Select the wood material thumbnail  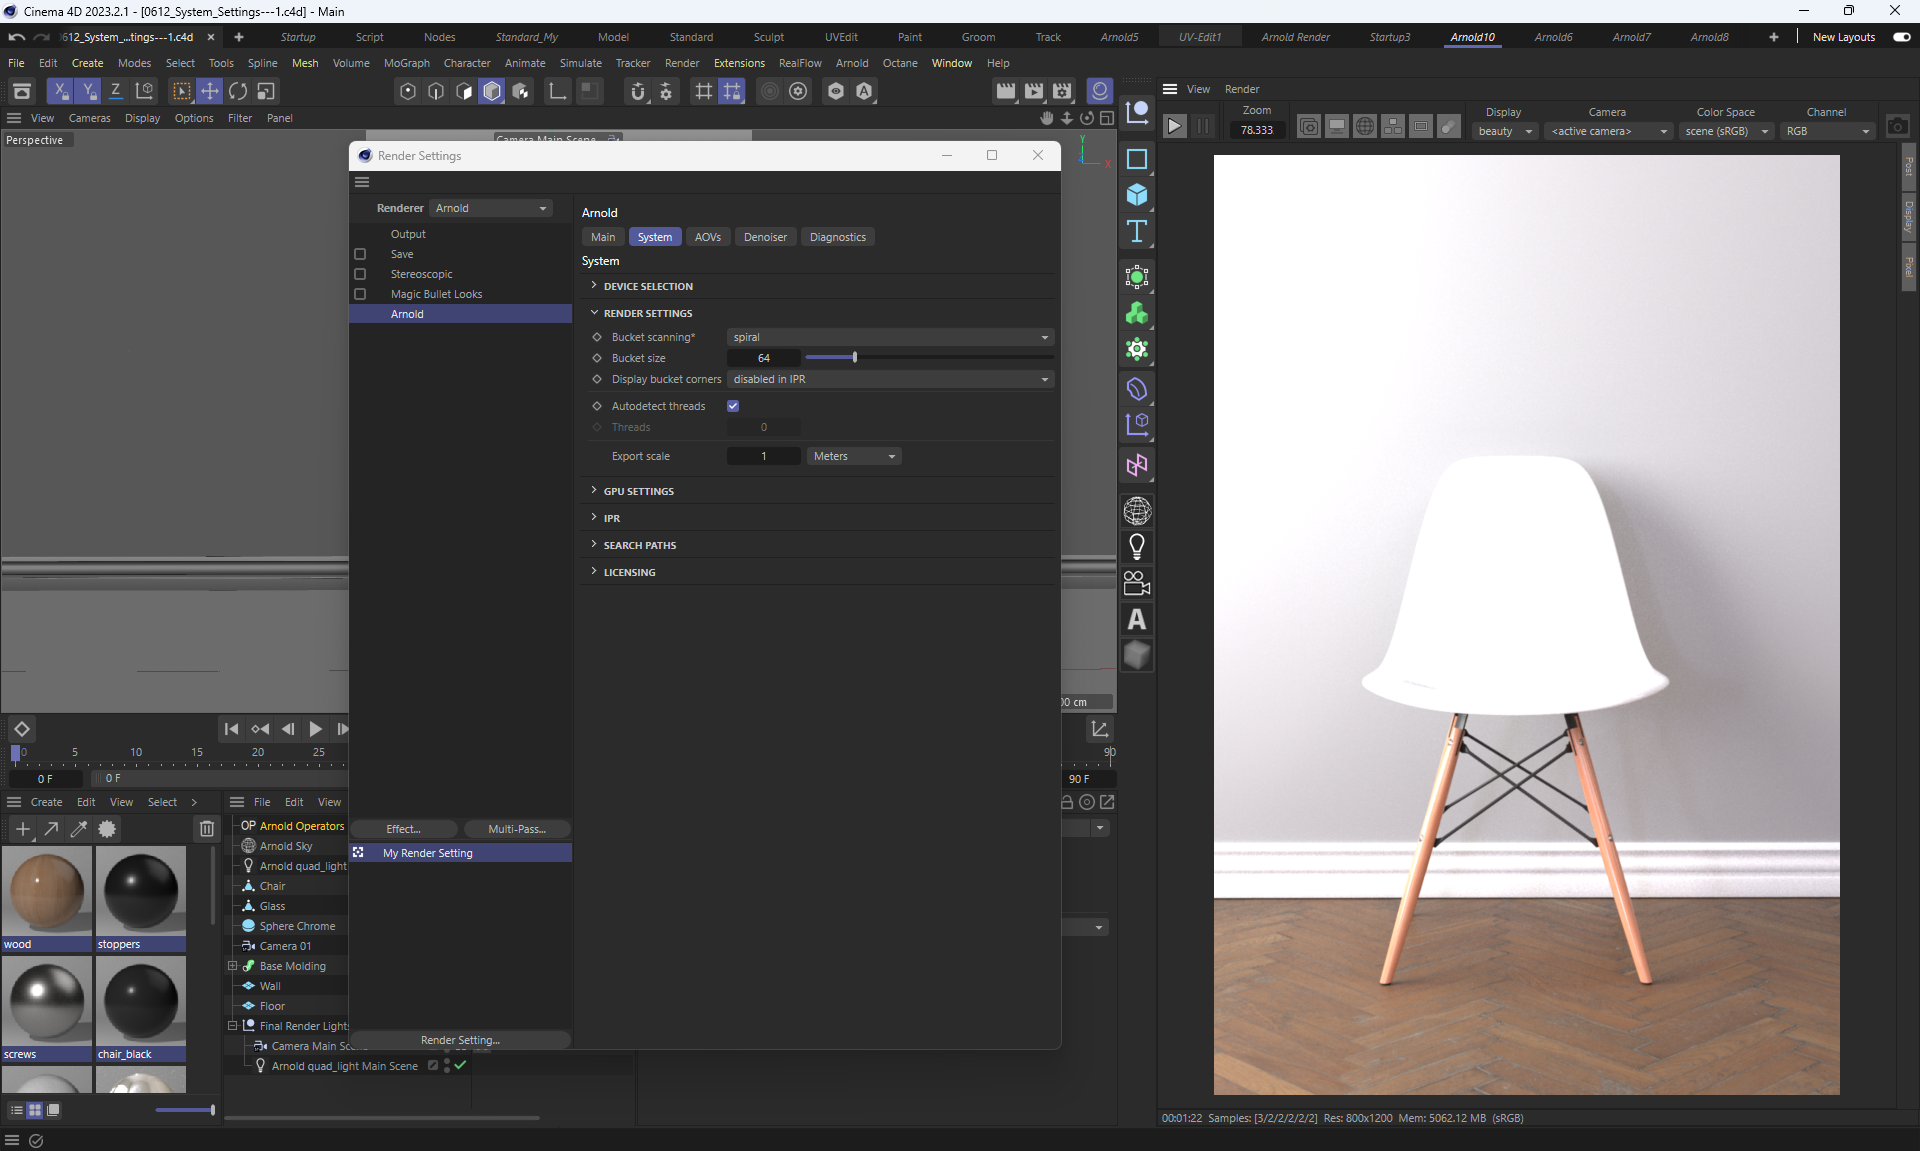pyautogui.click(x=46, y=891)
